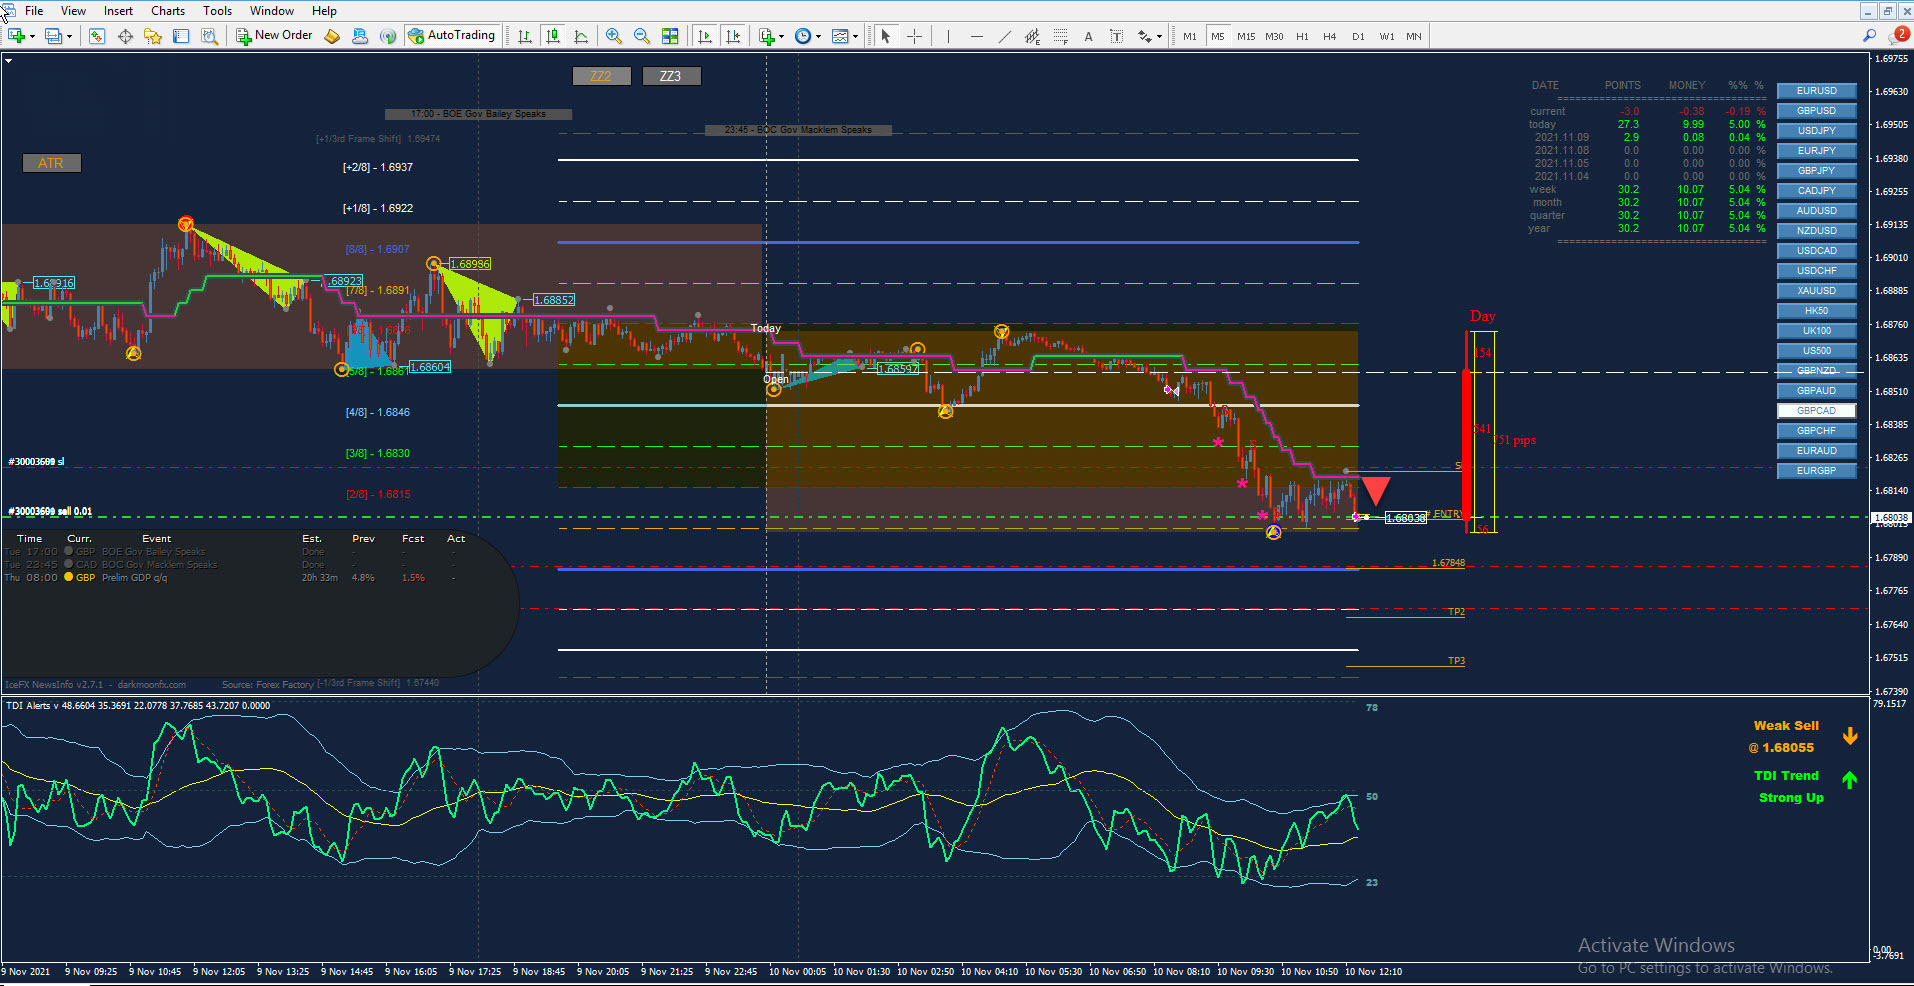Image resolution: width=1914 pixels, height=986 pixels.
Task: Expand the periodicity clock dropdown
Action: tap(808, 36)
